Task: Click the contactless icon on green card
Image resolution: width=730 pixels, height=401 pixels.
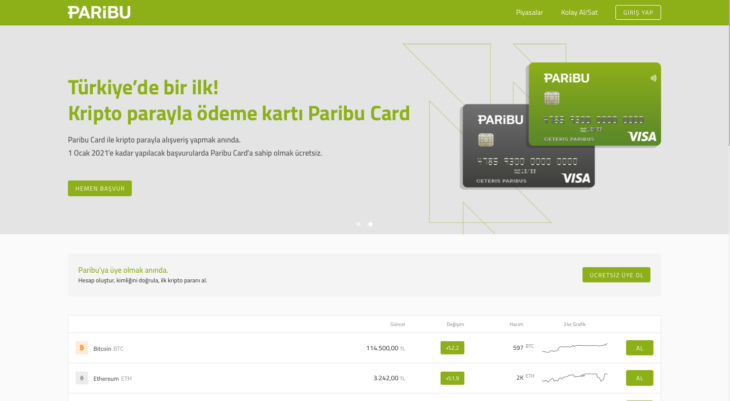Action: [653, 78]
